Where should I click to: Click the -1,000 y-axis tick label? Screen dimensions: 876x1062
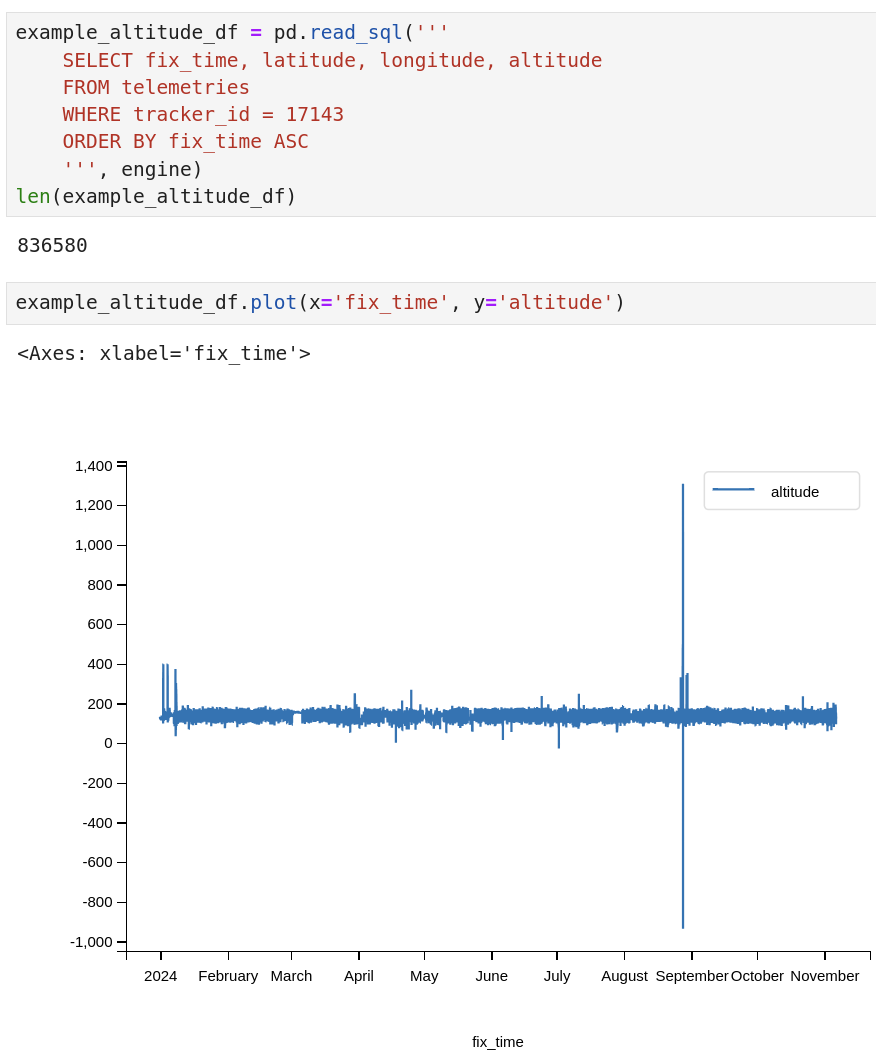point(91,942)
